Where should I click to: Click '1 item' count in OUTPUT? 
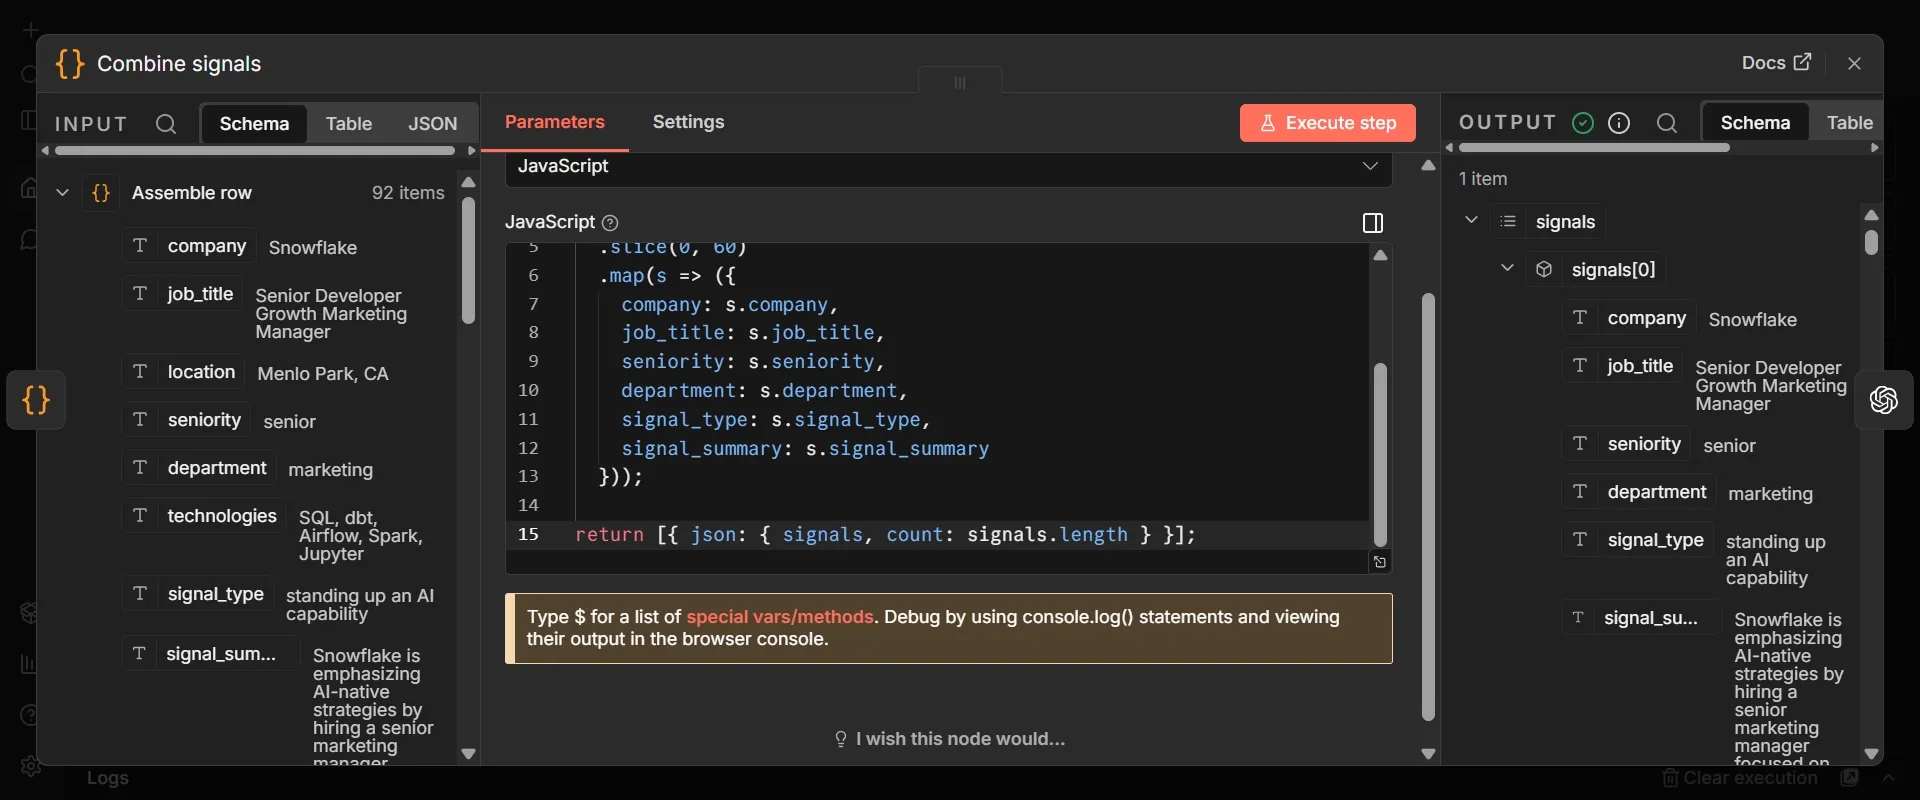(x=1483, y=179)
